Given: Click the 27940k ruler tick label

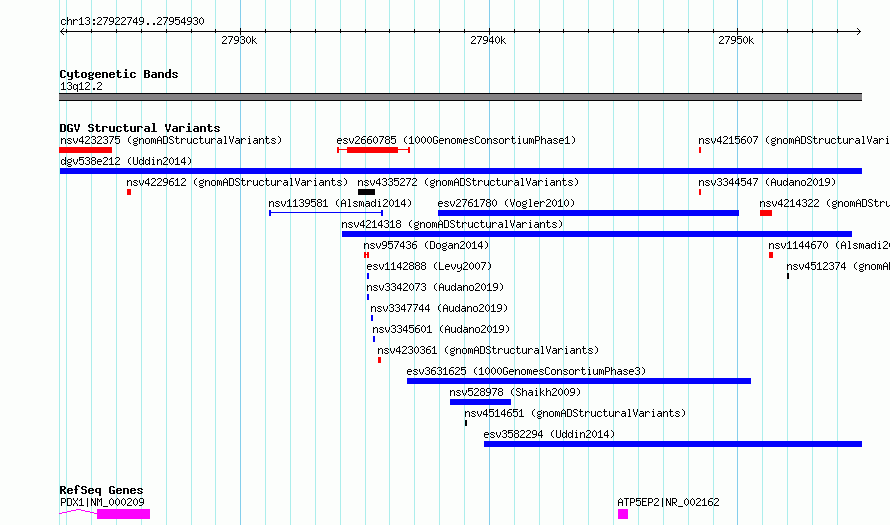Looking at the screenshot, I should (488, 40).
